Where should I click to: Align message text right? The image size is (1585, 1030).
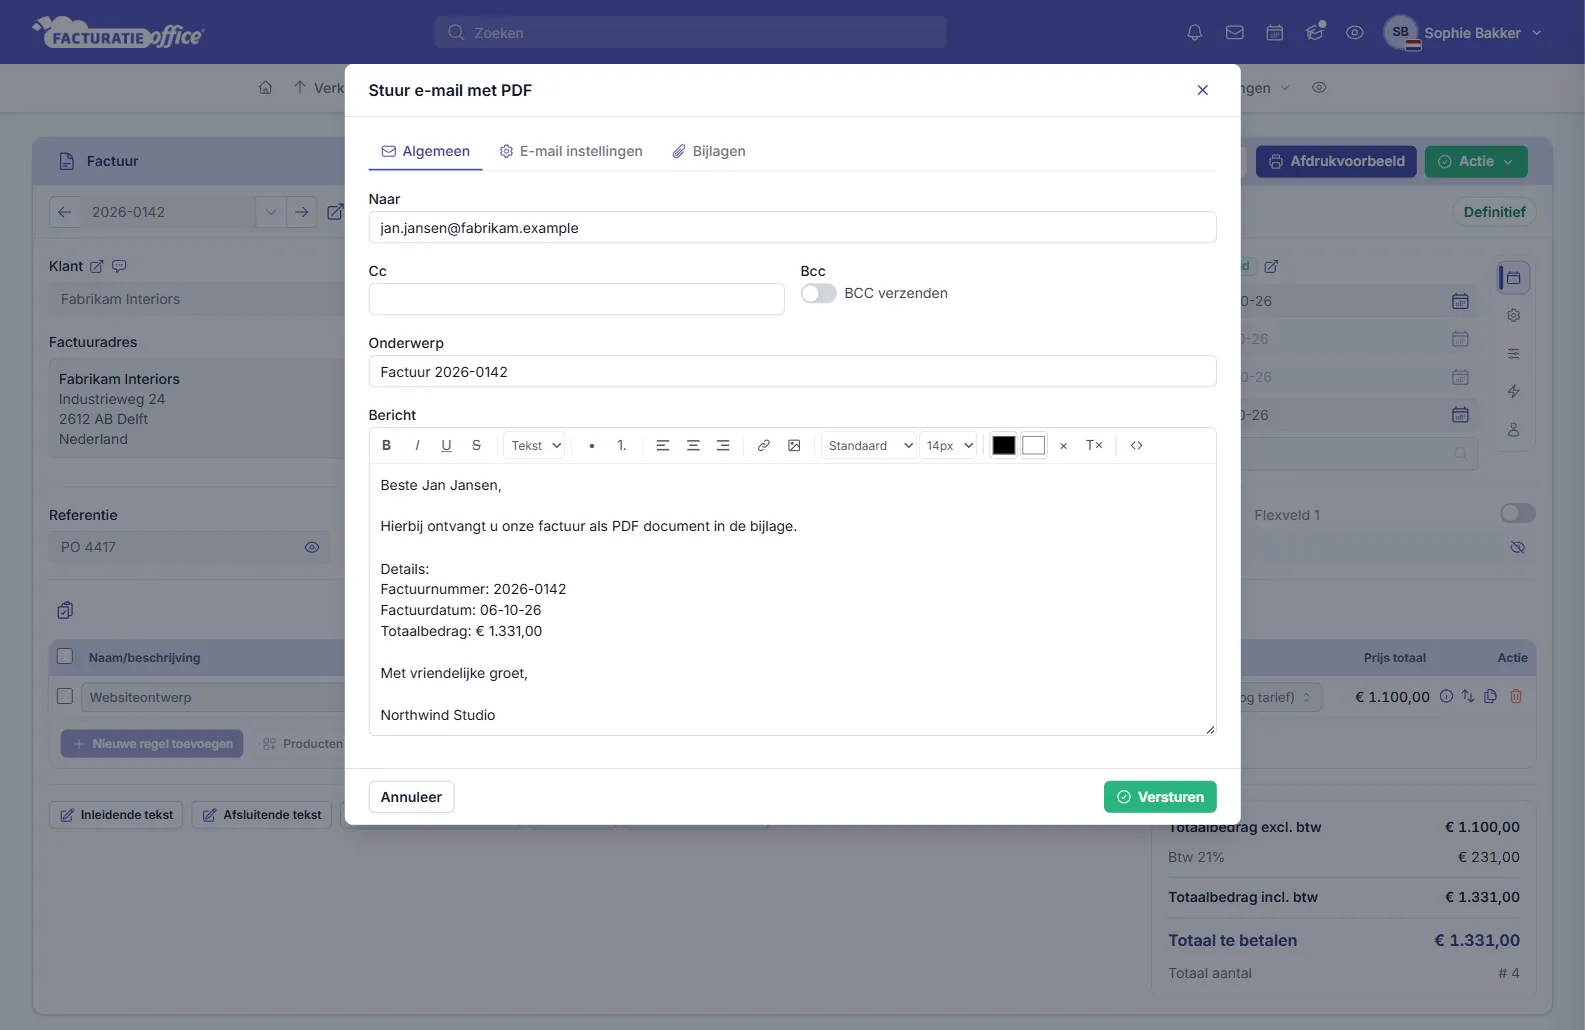(x=723, y=446)
